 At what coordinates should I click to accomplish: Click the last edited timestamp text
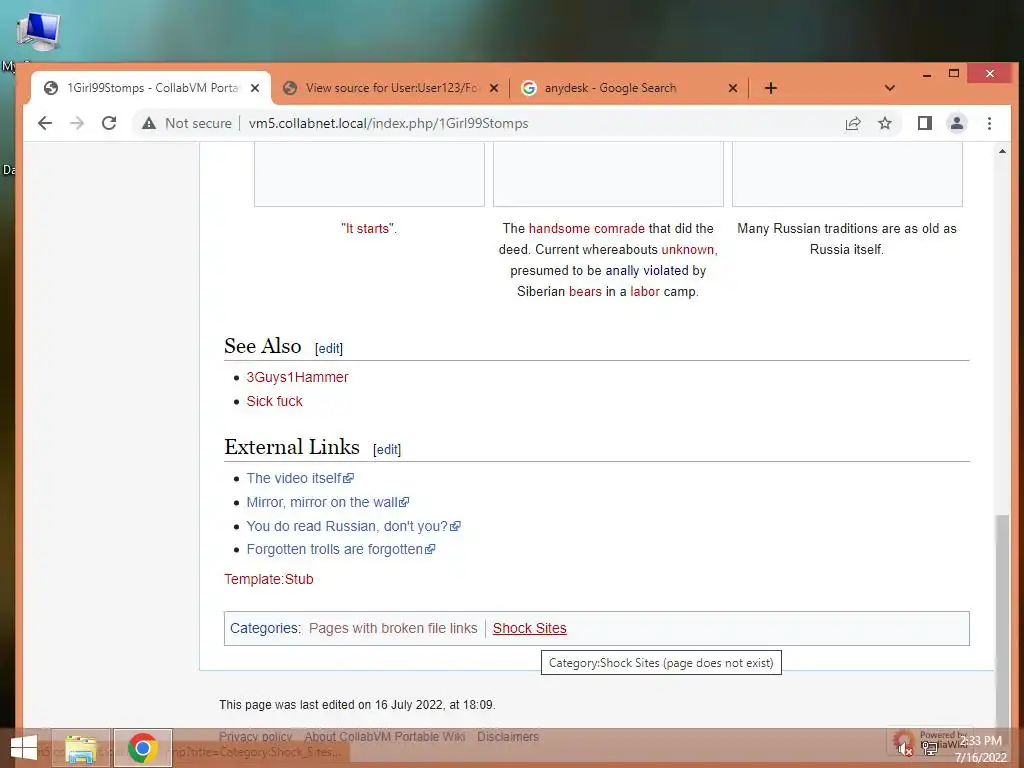coord(357,705)
